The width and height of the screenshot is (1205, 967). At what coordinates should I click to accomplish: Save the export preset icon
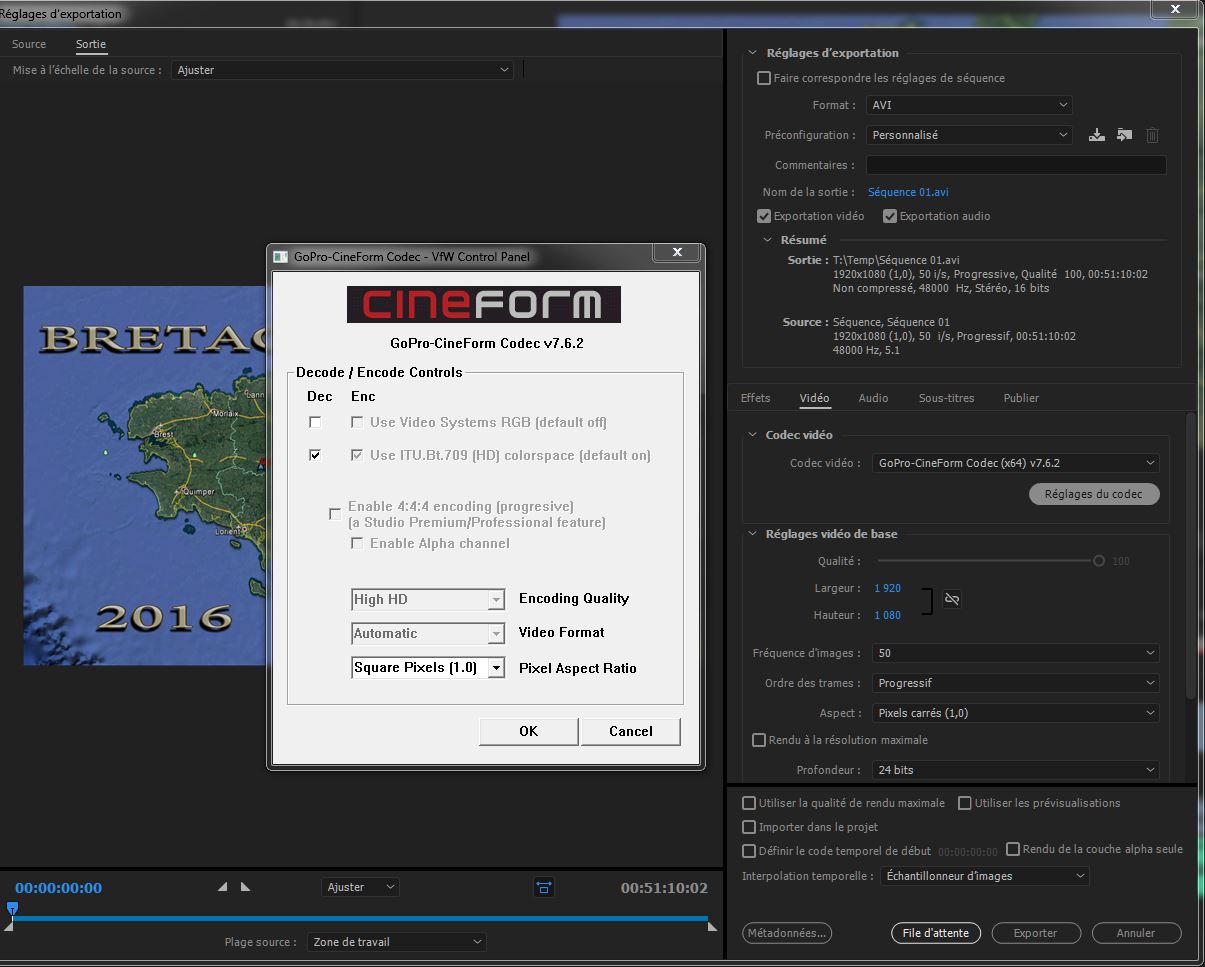coord(1097,135)
